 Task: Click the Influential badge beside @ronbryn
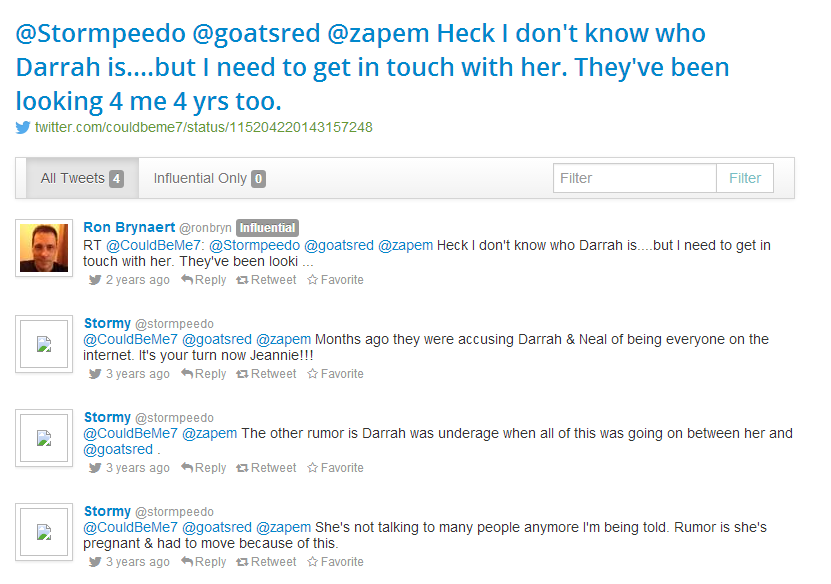coord(267,228)
